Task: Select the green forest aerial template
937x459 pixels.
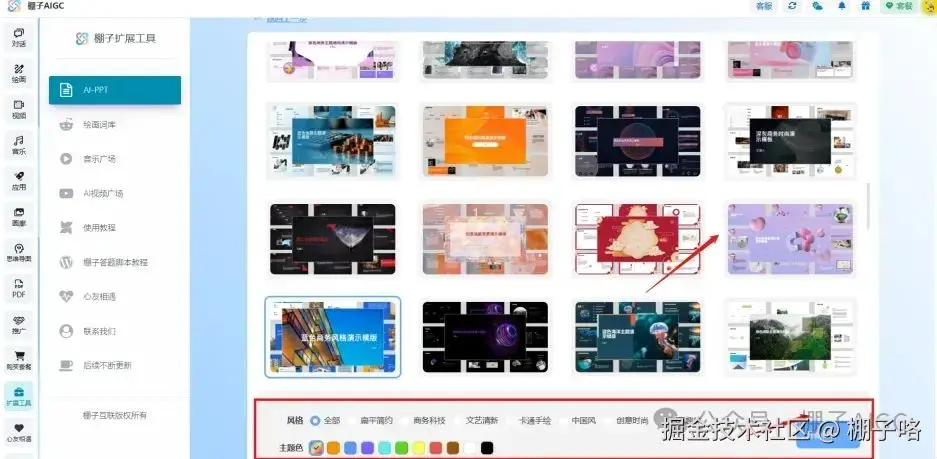Action: tap(790, 337)
